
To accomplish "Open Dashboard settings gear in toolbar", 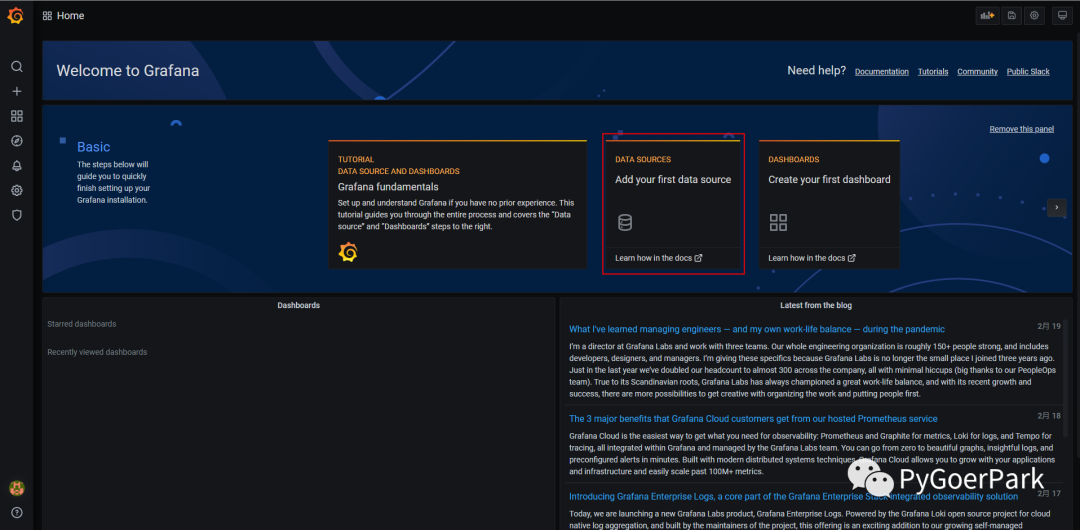I will [x=1034, y=15].
